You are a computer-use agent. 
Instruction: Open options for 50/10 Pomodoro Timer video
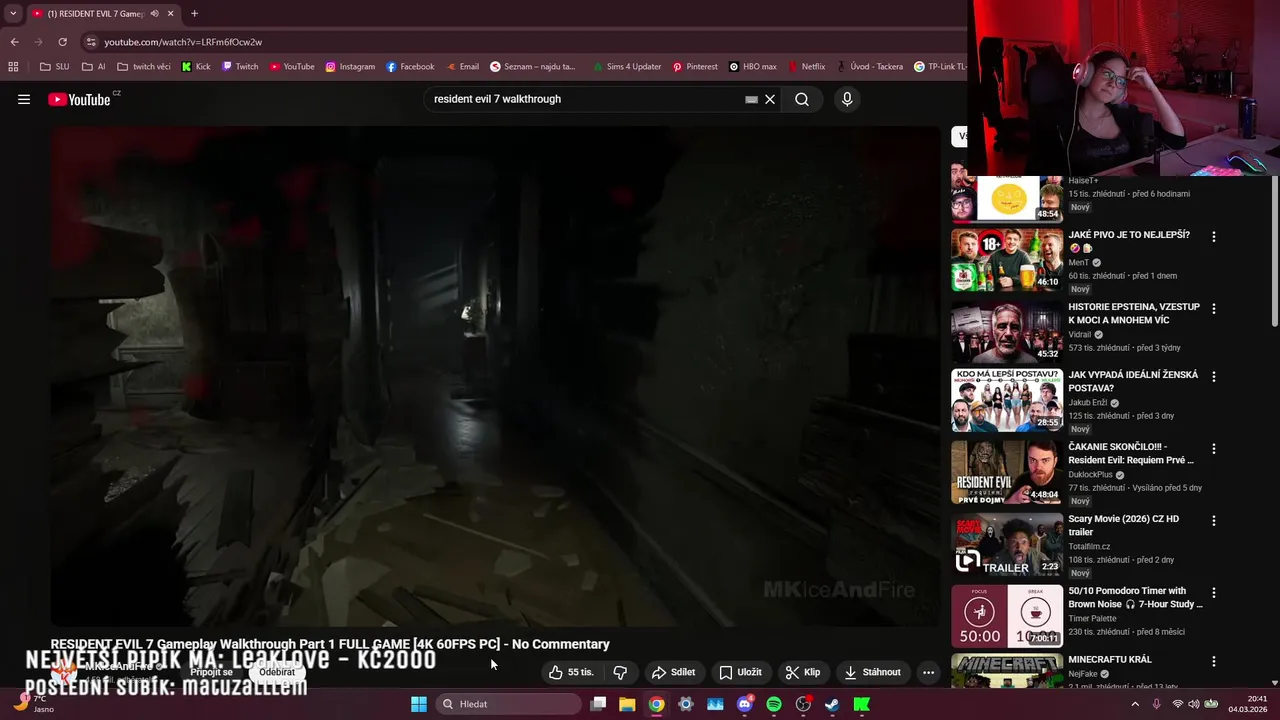point(1214,593)
